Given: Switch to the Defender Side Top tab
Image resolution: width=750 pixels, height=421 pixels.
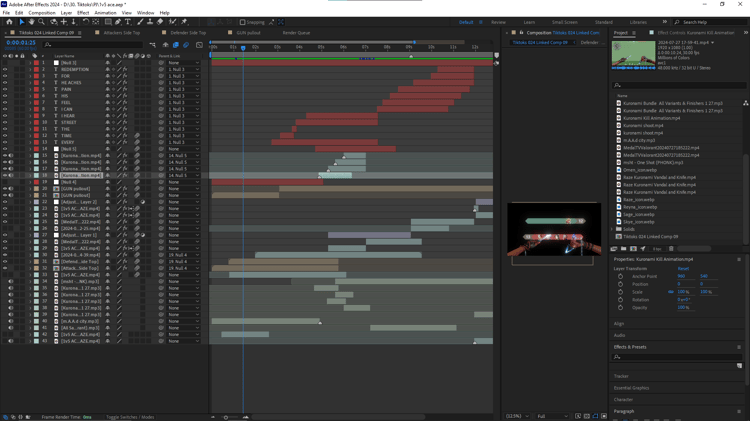Looking at the screenshot, I should [x=188, y=33].
